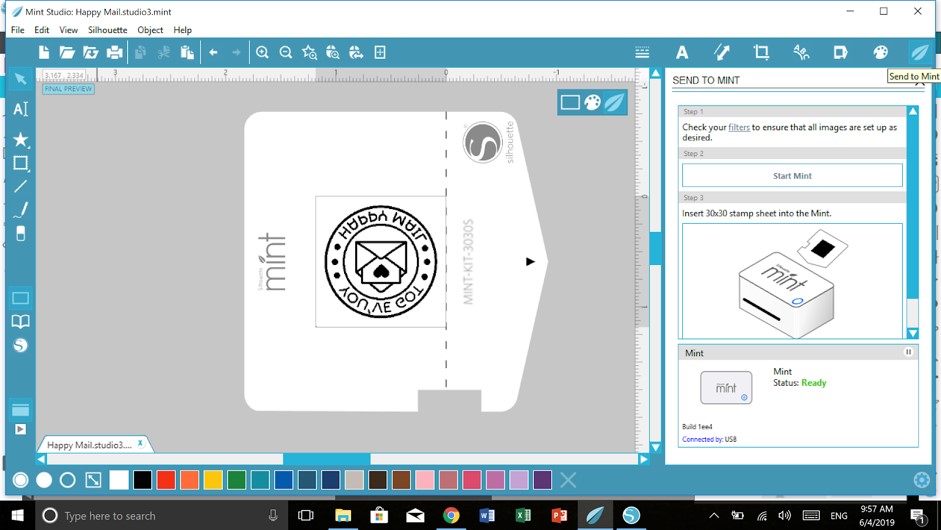Open Excel from the taskbar
This screenshot has height=530, width=941.
point(523,516)
